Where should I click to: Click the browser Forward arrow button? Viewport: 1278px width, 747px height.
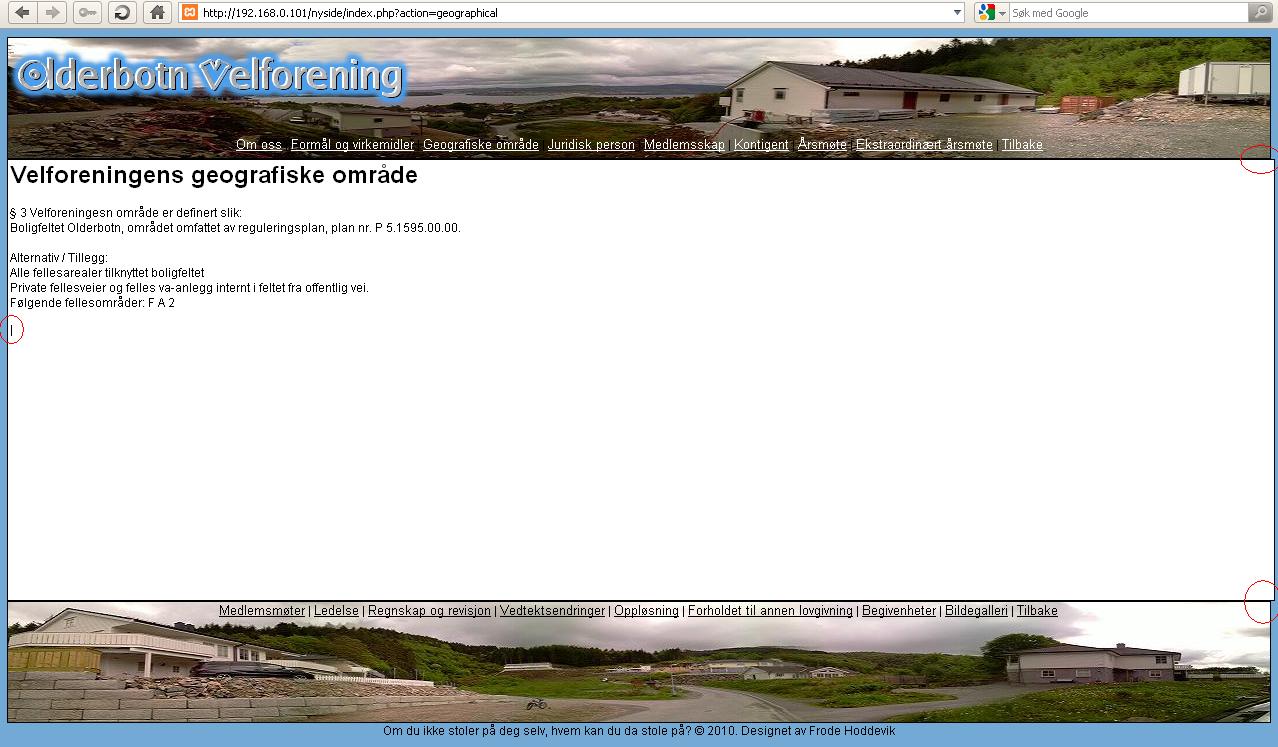click(53, 13)
